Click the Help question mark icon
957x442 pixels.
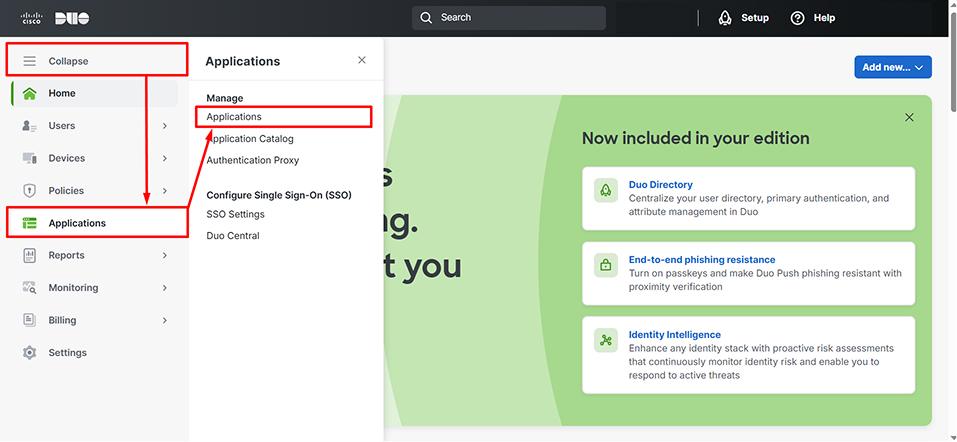[797, 18]
